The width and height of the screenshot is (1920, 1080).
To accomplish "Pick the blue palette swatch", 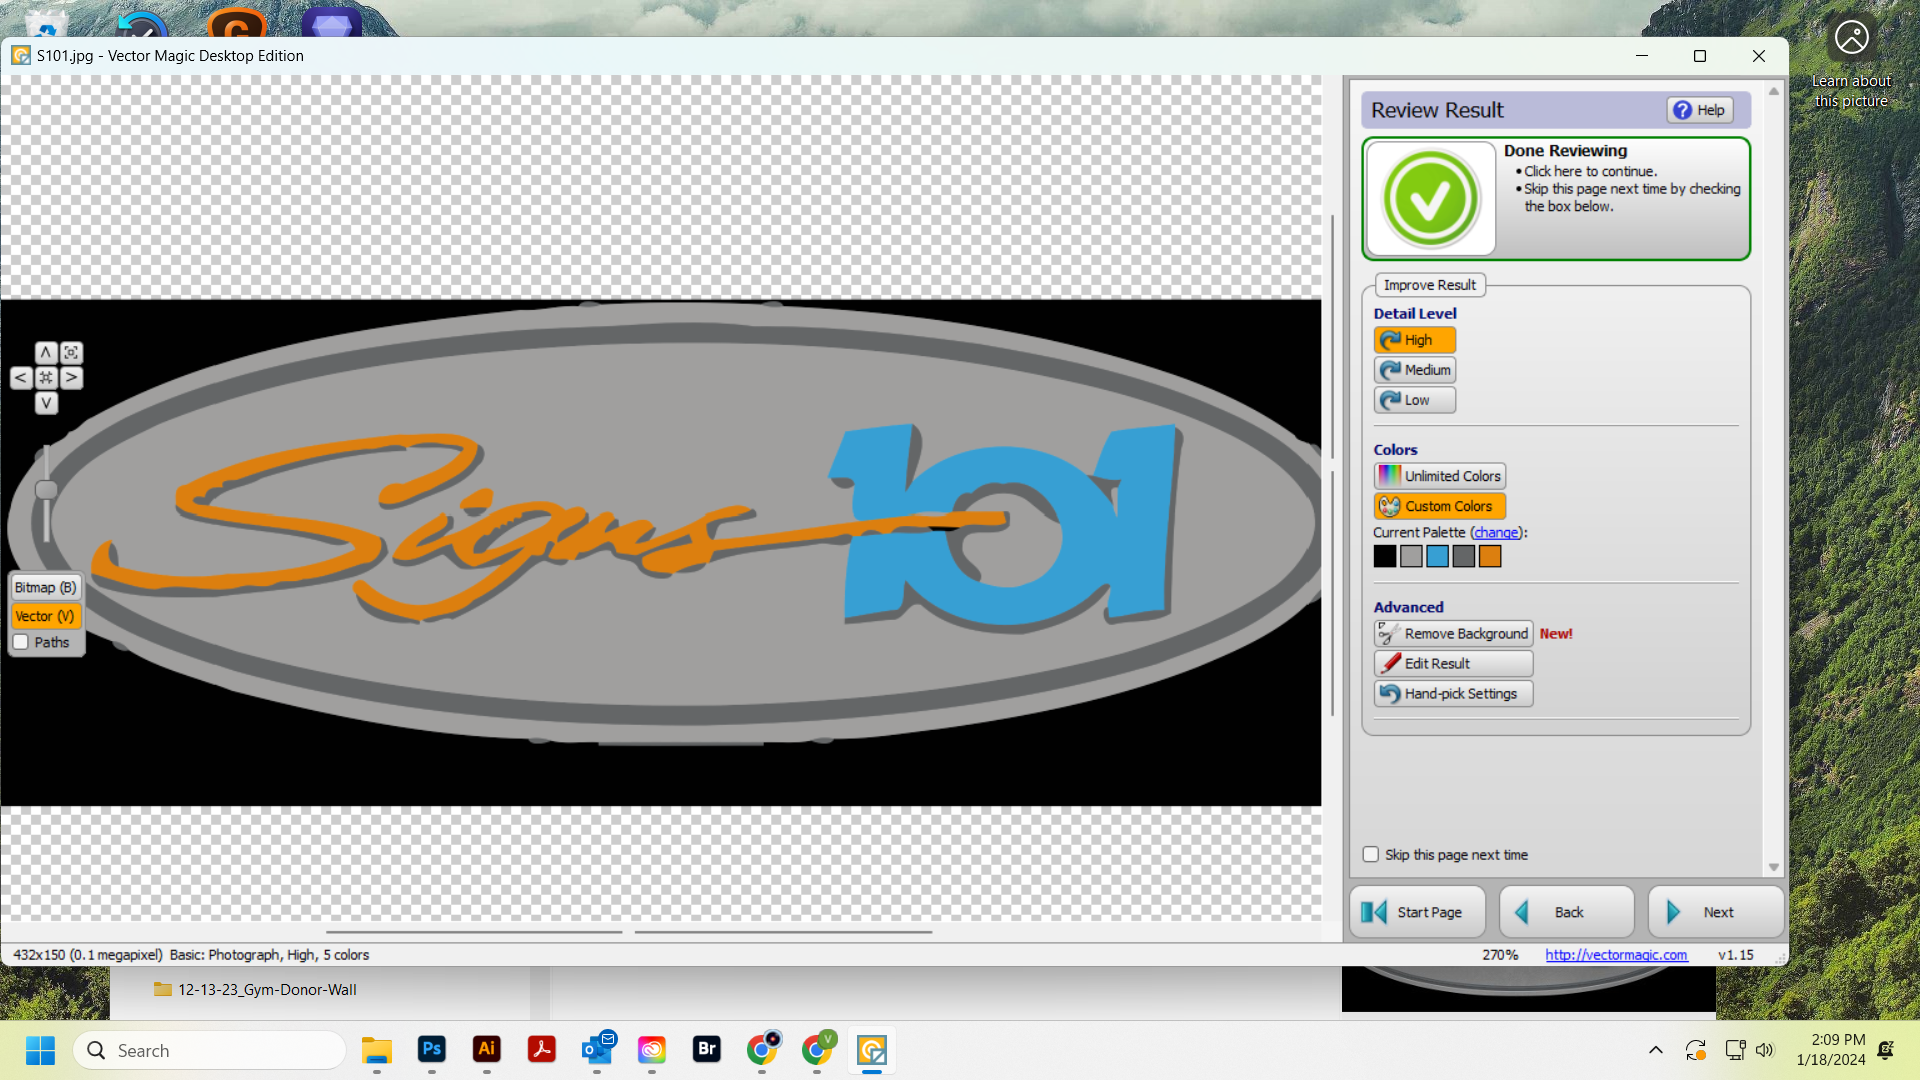I will coord(1437,556).
